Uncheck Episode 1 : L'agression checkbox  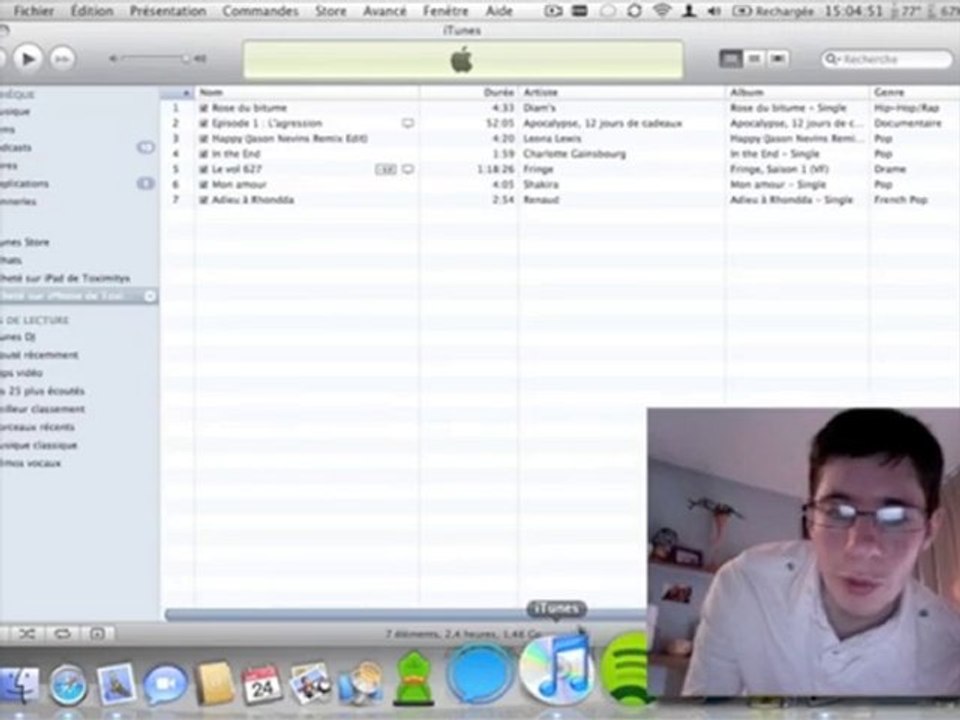click(x=203, y=123)
